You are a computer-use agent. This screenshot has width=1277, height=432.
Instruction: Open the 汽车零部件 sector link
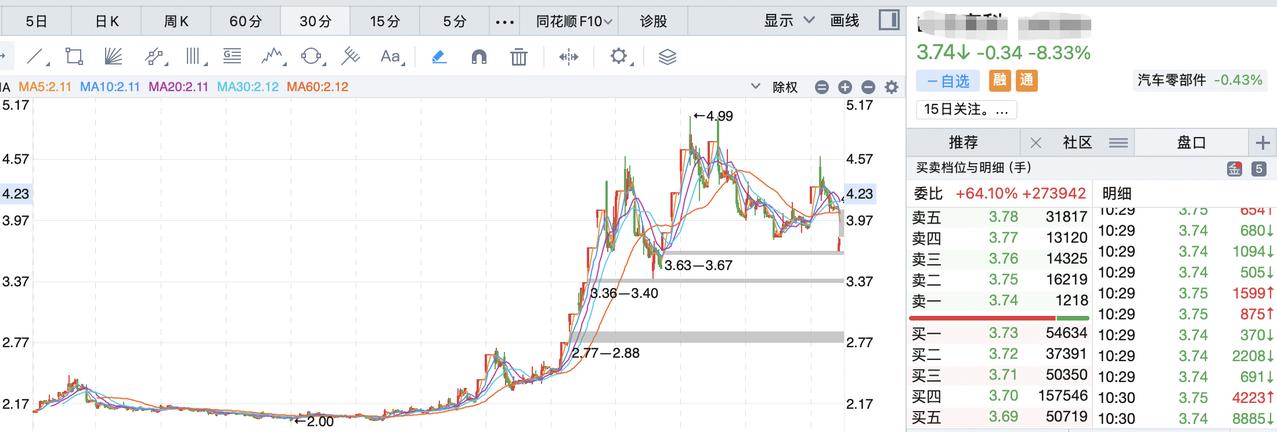pos(1200,80)
